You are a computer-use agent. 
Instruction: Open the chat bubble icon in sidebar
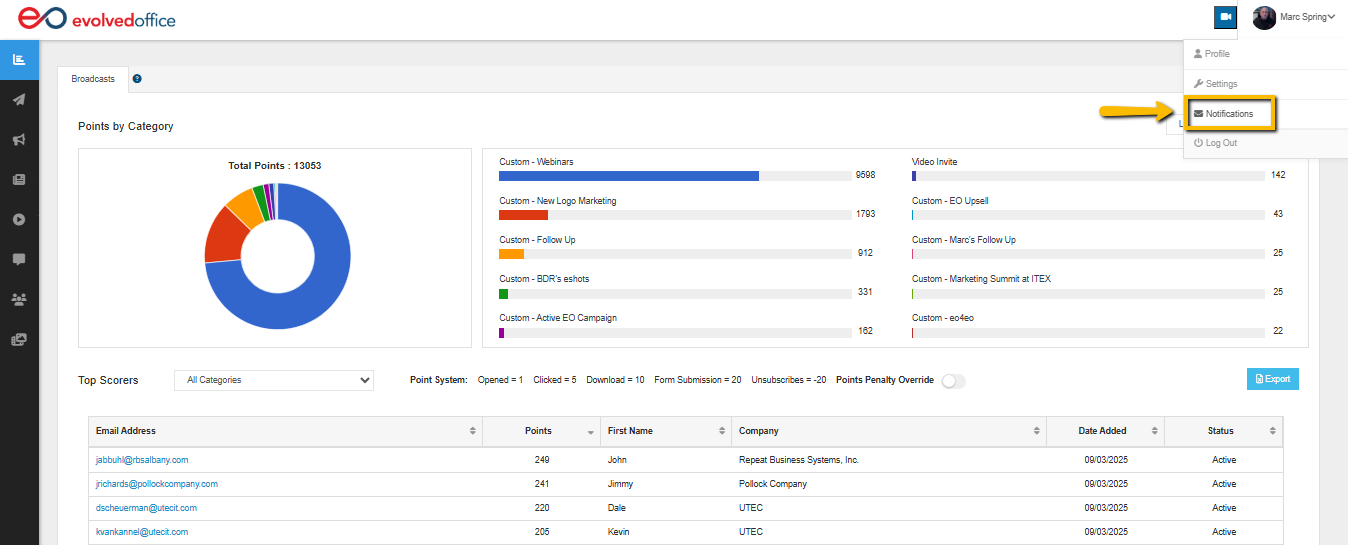19,259
